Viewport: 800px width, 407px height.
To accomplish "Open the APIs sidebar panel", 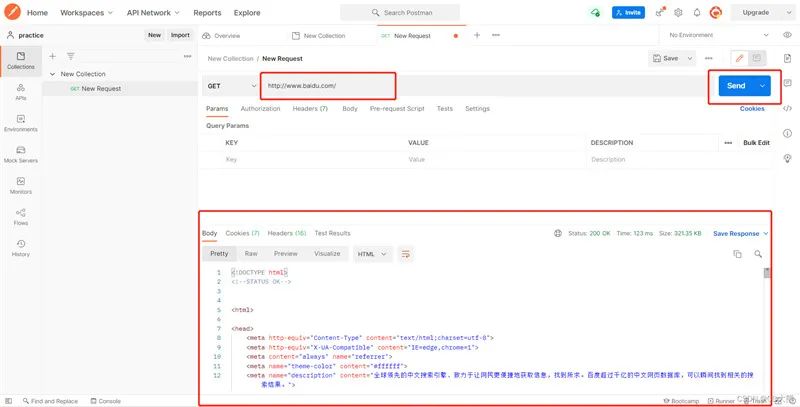I will (x=21, y=92).
